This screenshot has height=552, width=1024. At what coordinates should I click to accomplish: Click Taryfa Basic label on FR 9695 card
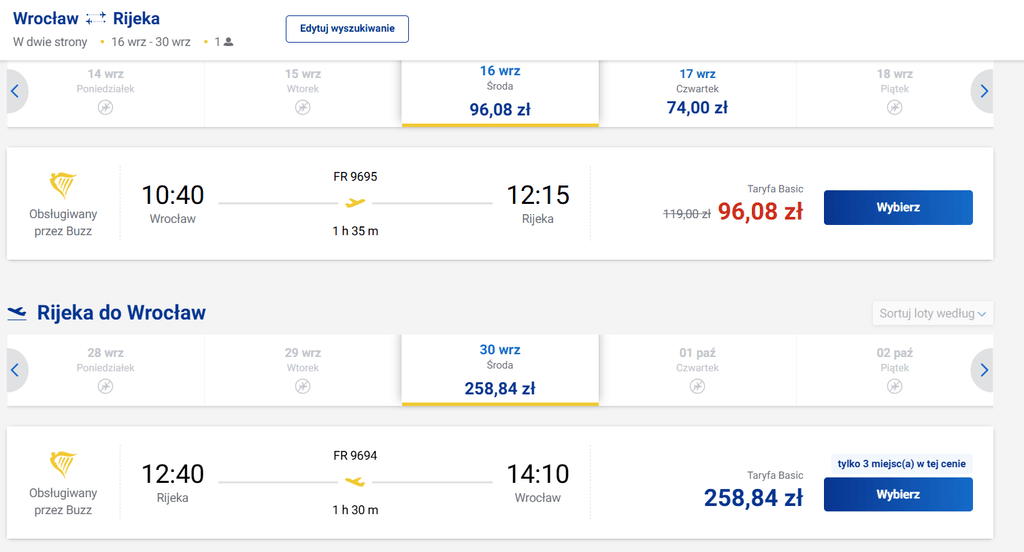pyautogui.click(x=775, y=189)
